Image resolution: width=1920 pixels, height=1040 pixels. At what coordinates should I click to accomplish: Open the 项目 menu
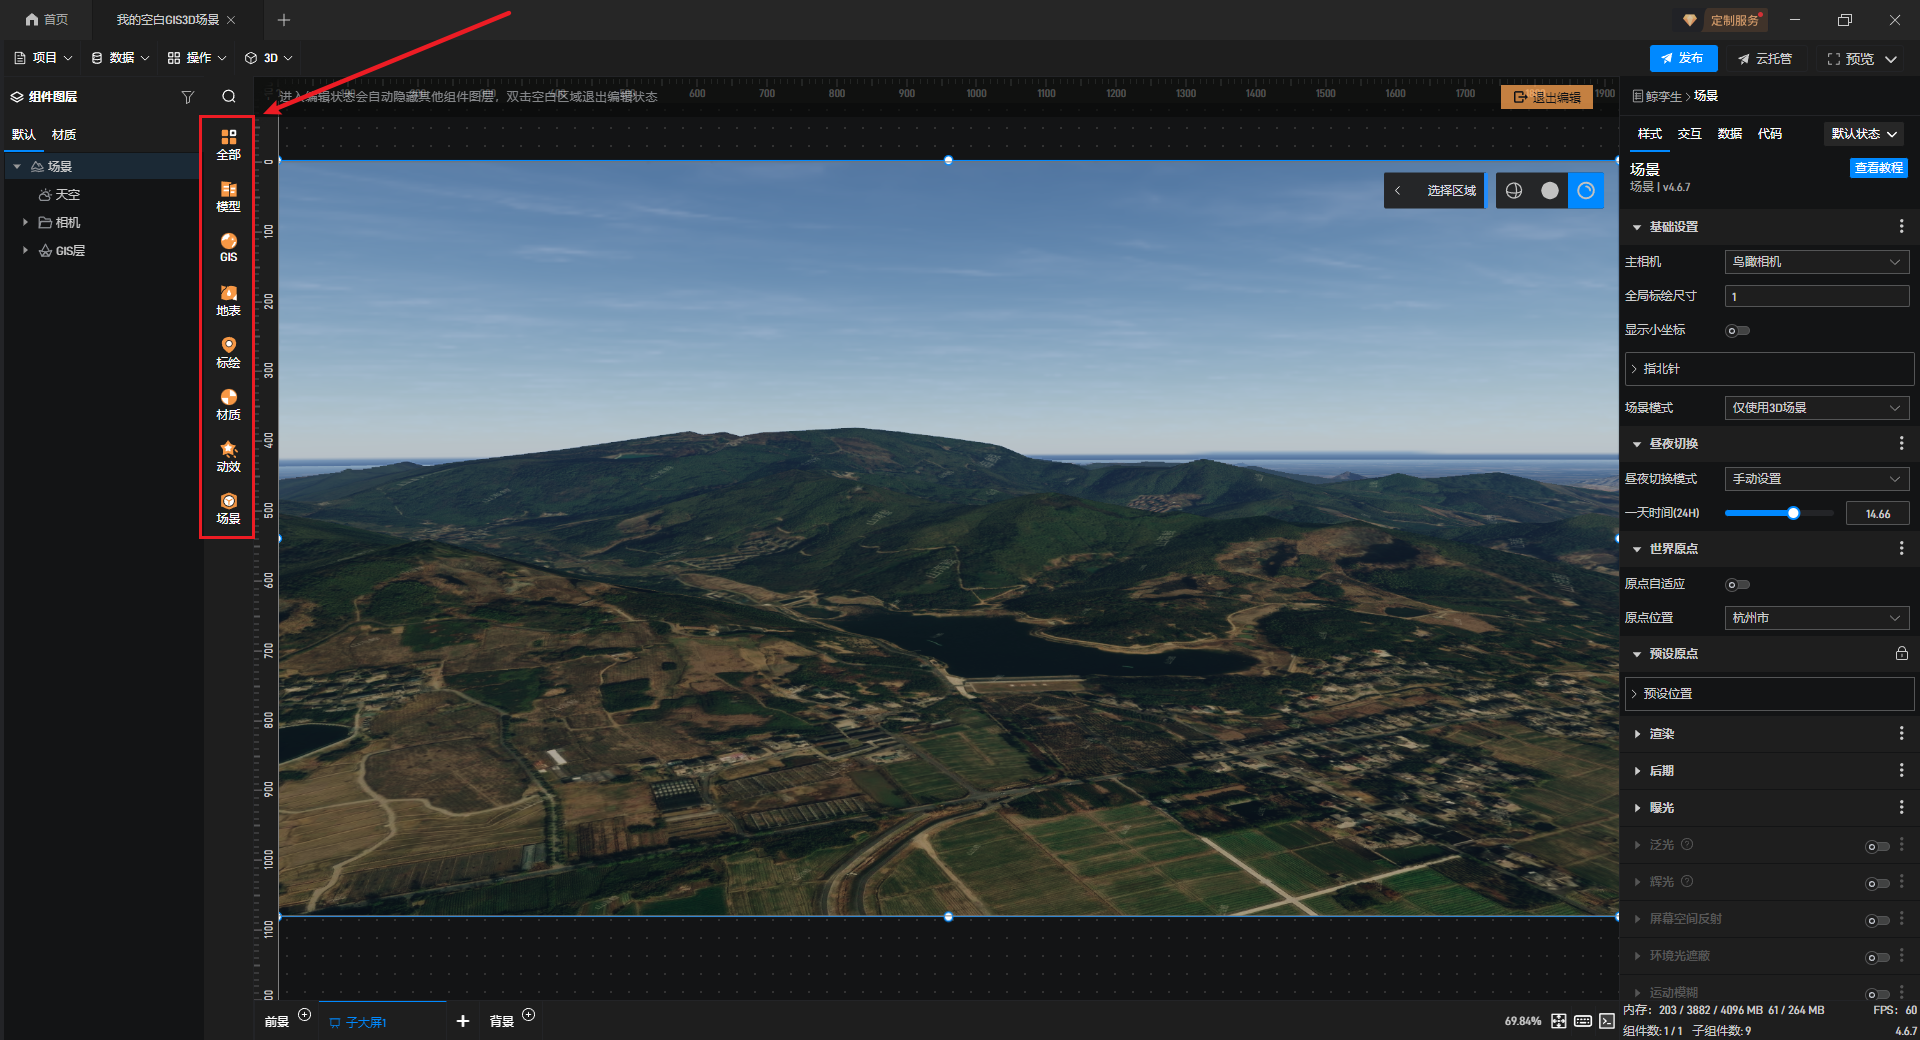tap(44, 58)
